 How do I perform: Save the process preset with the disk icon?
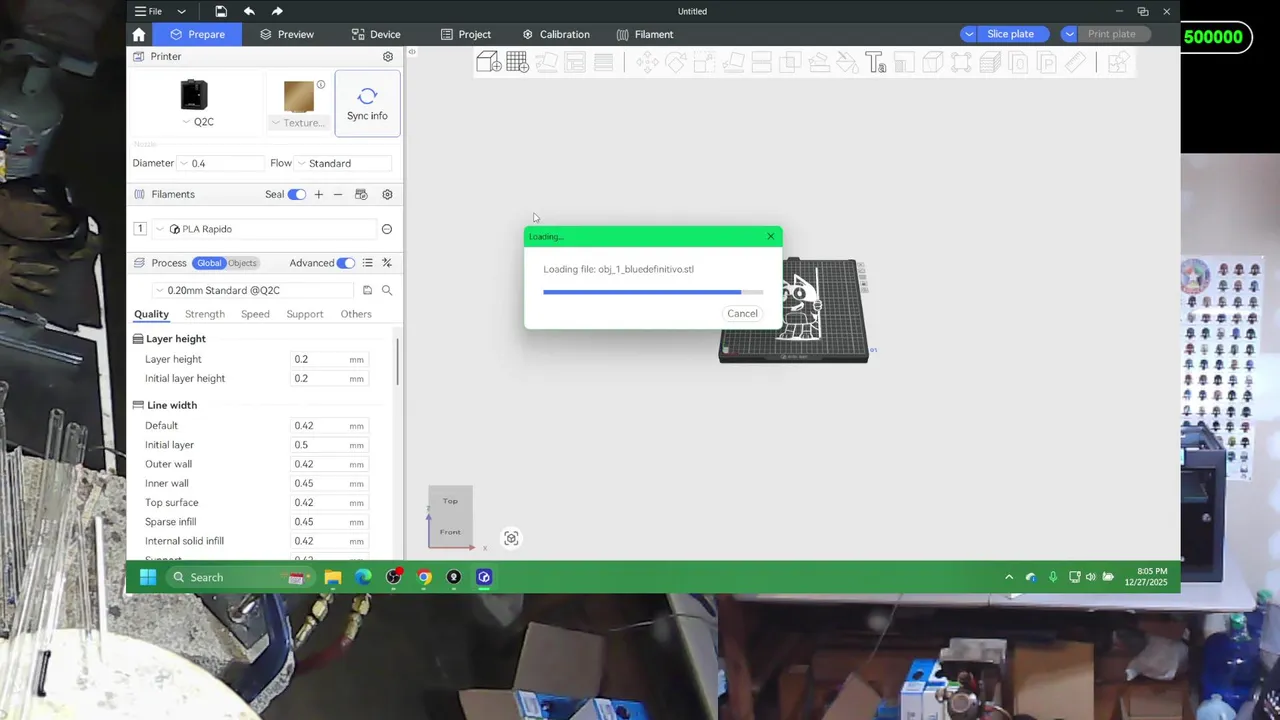(367, 290)
